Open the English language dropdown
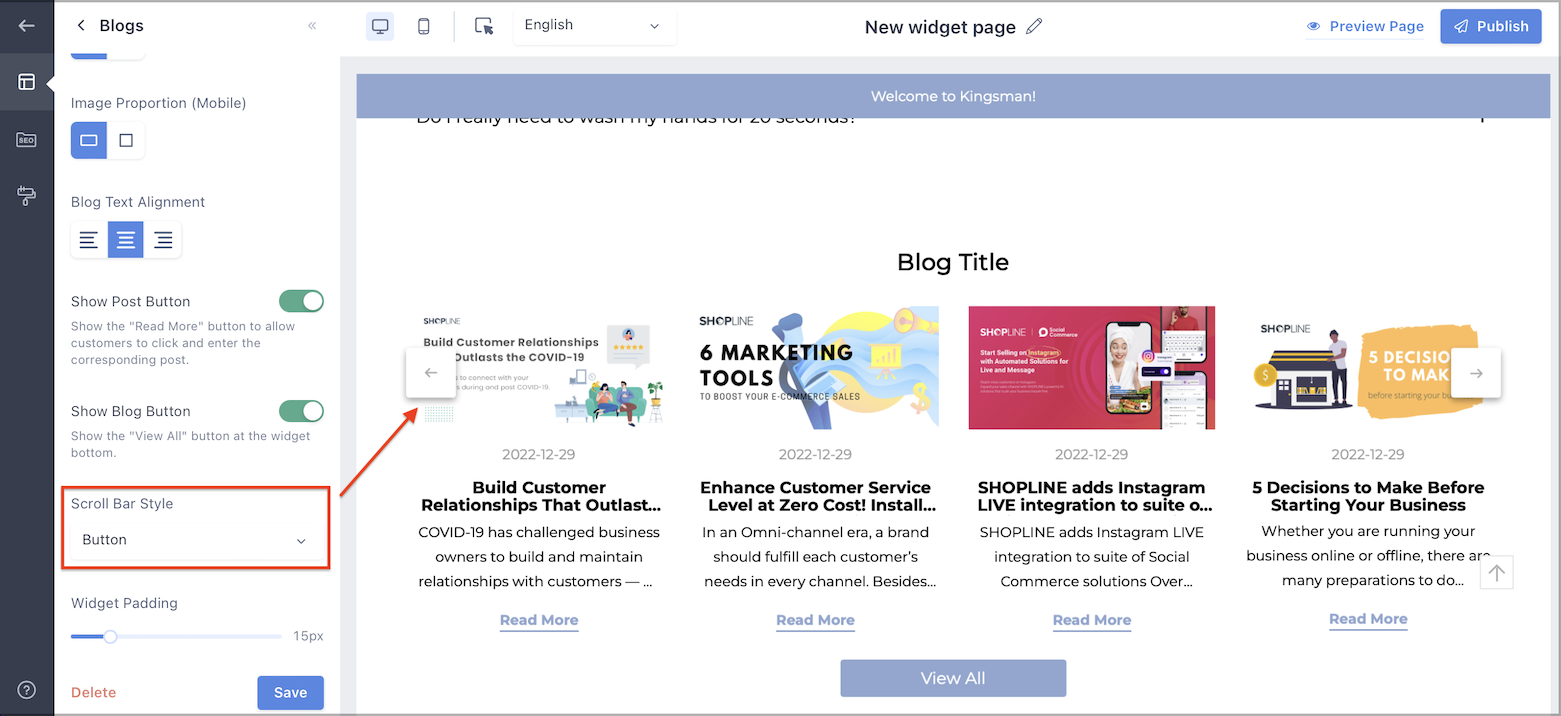 click(x=594, y=26)
